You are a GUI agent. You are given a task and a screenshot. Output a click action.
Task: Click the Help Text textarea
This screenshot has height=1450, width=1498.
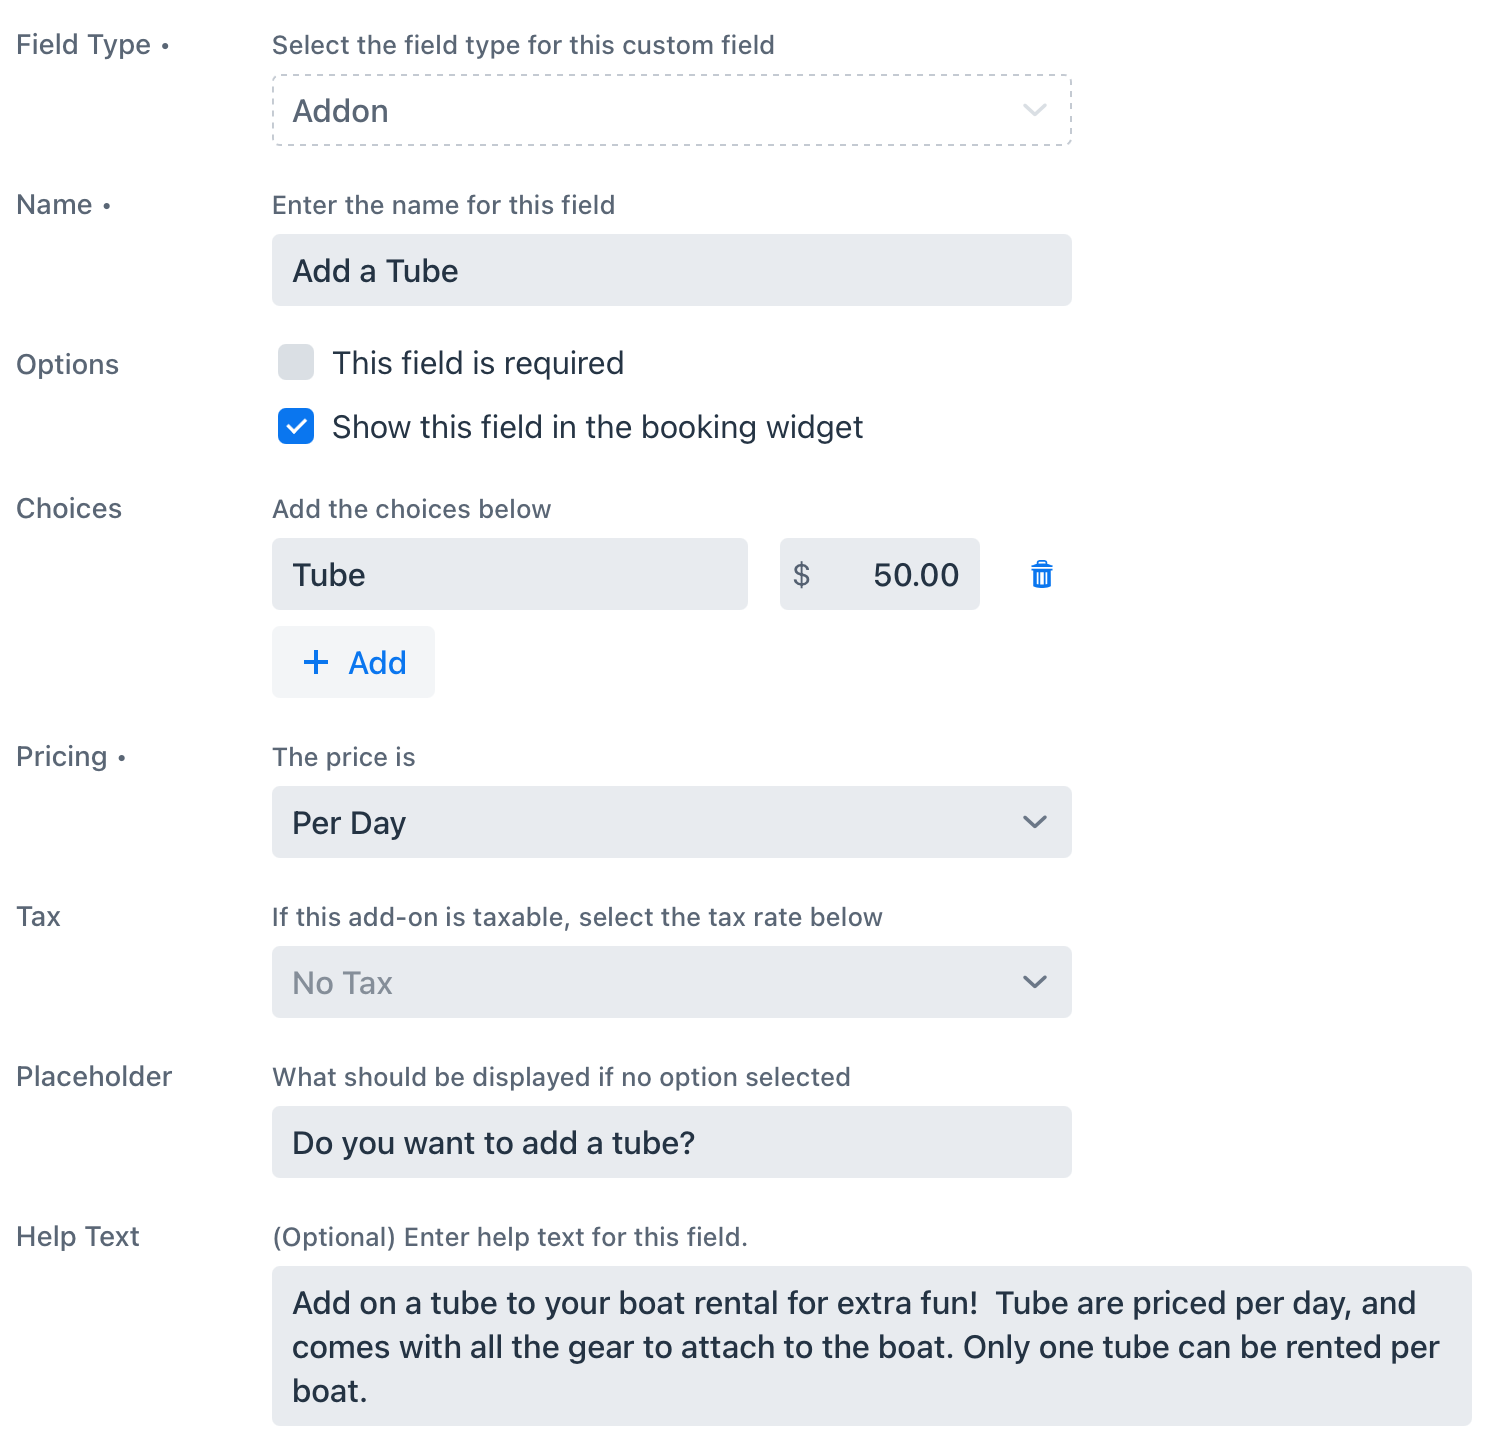tap(872, 1346)
